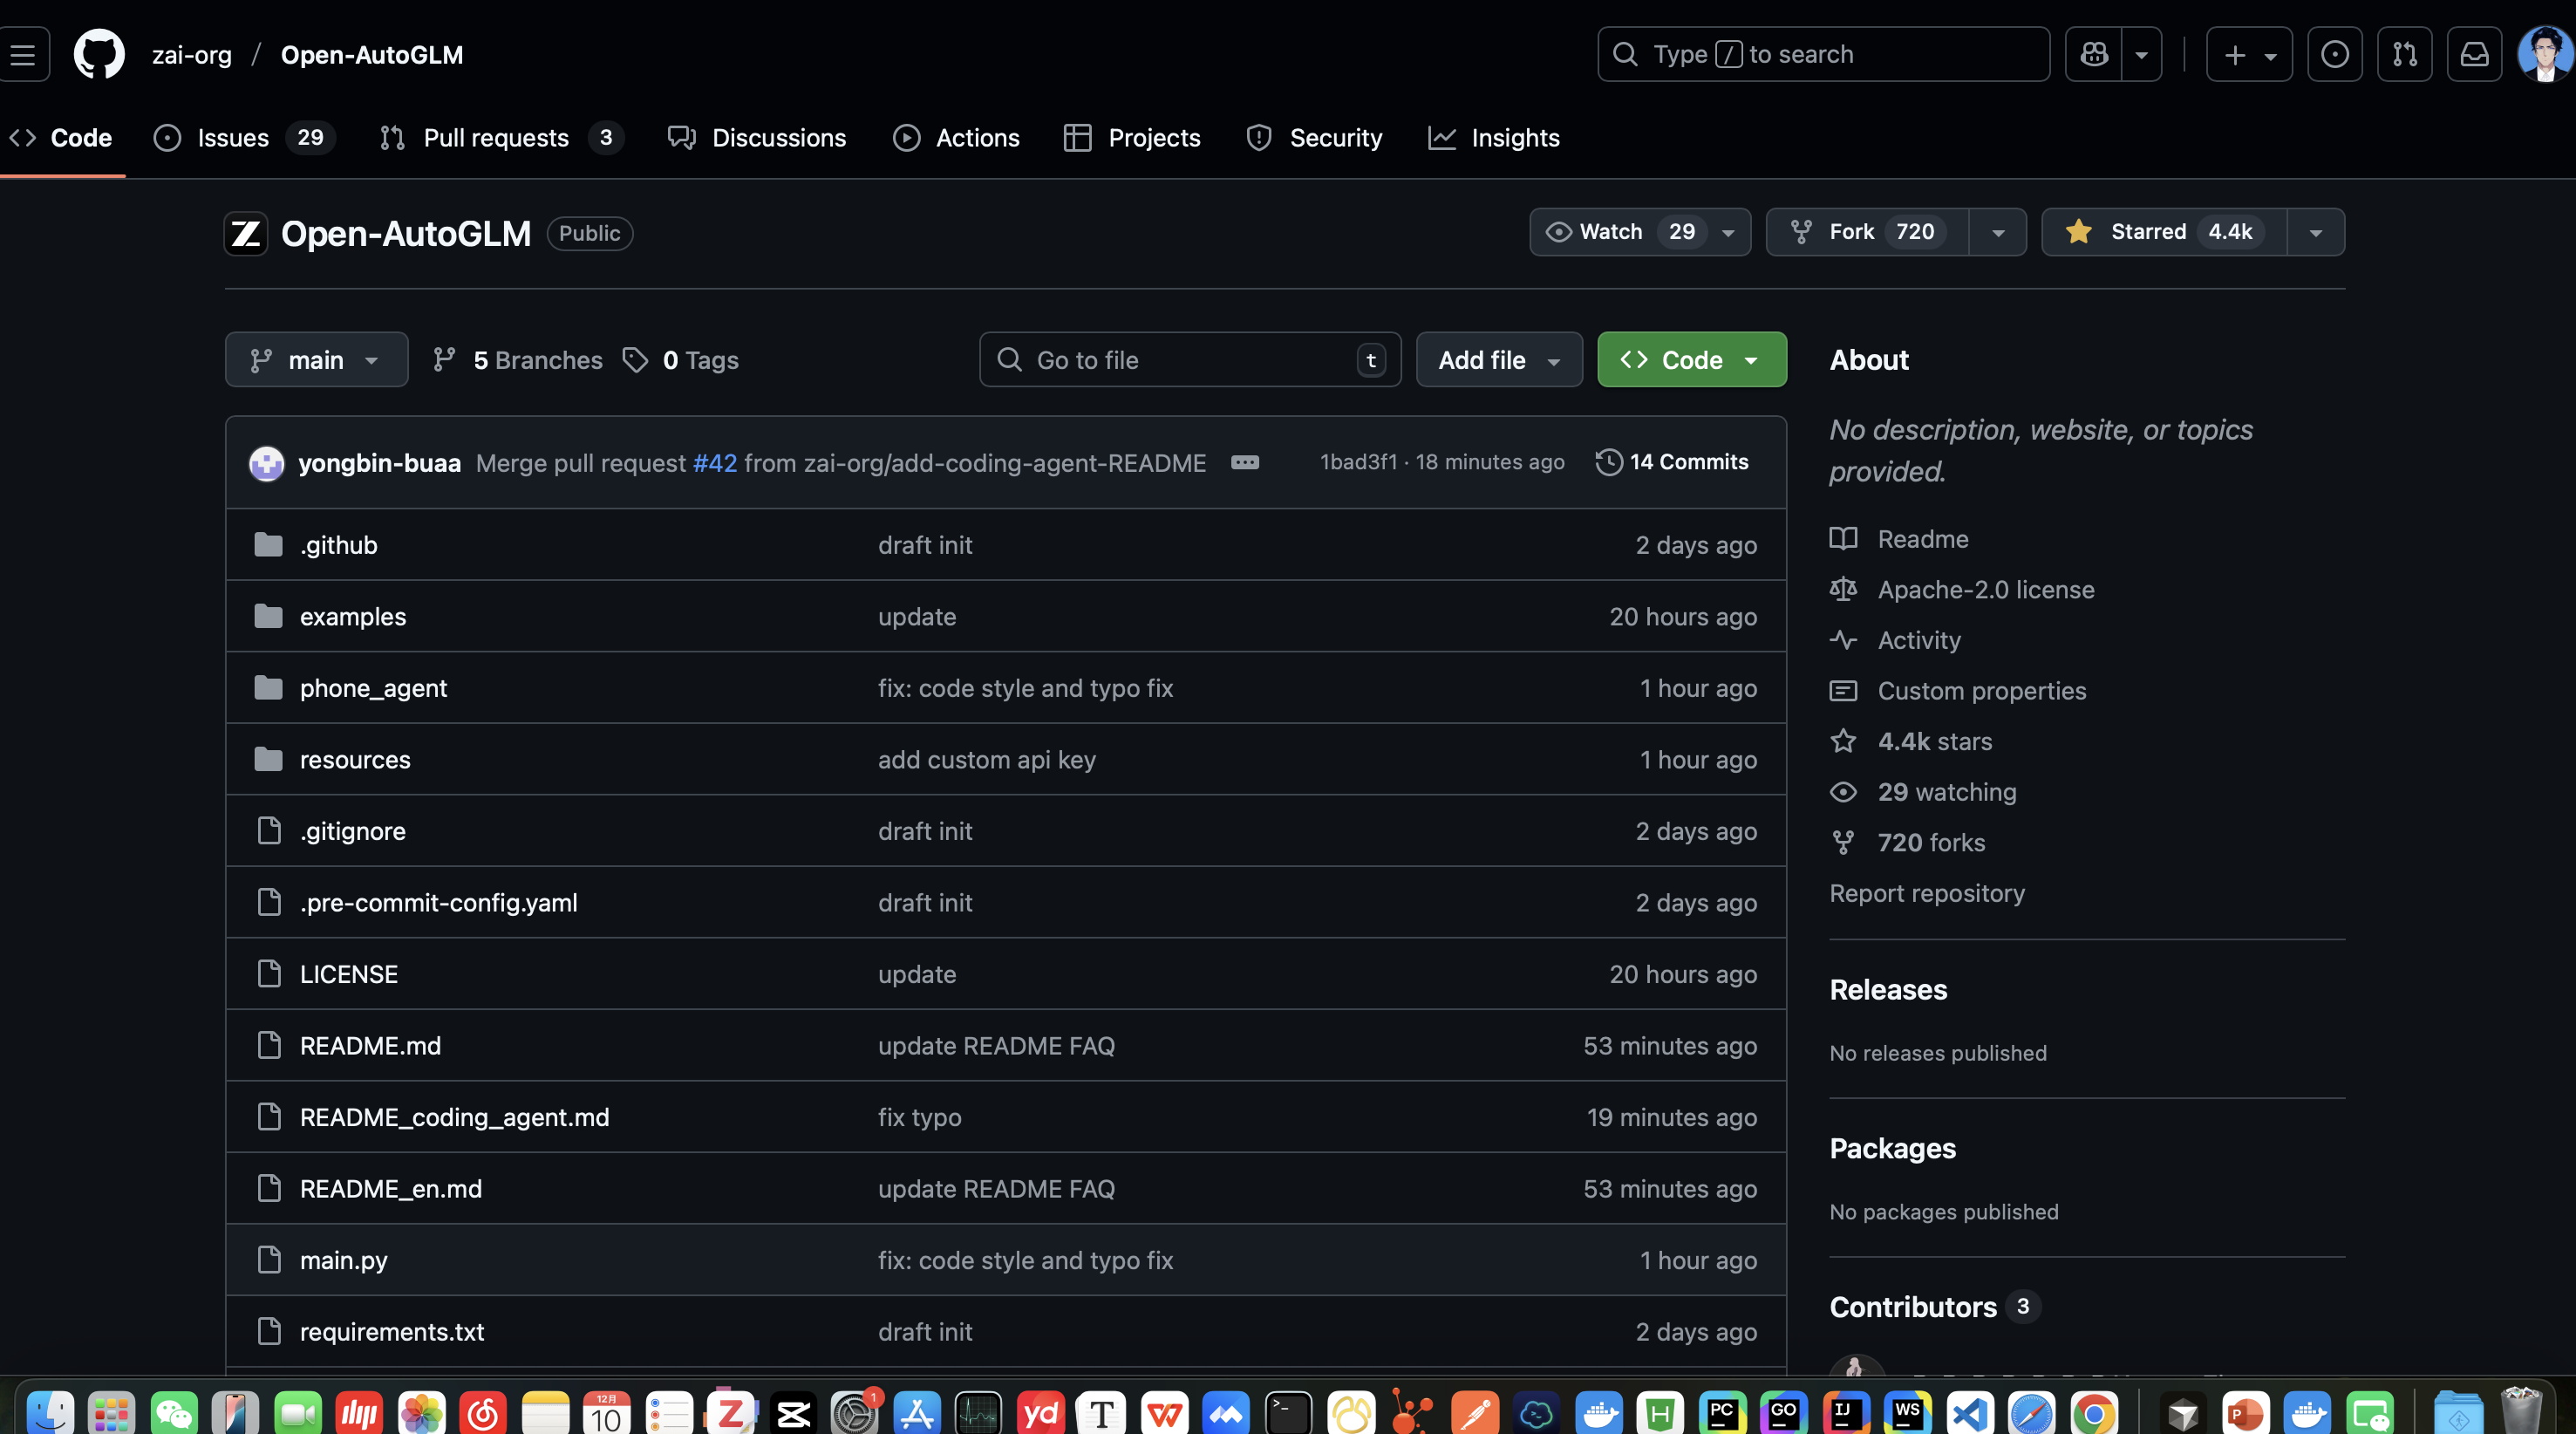2576x1434 pixels.
Task: Open the green Code dropdown
Action: [x=1691, y=360]
